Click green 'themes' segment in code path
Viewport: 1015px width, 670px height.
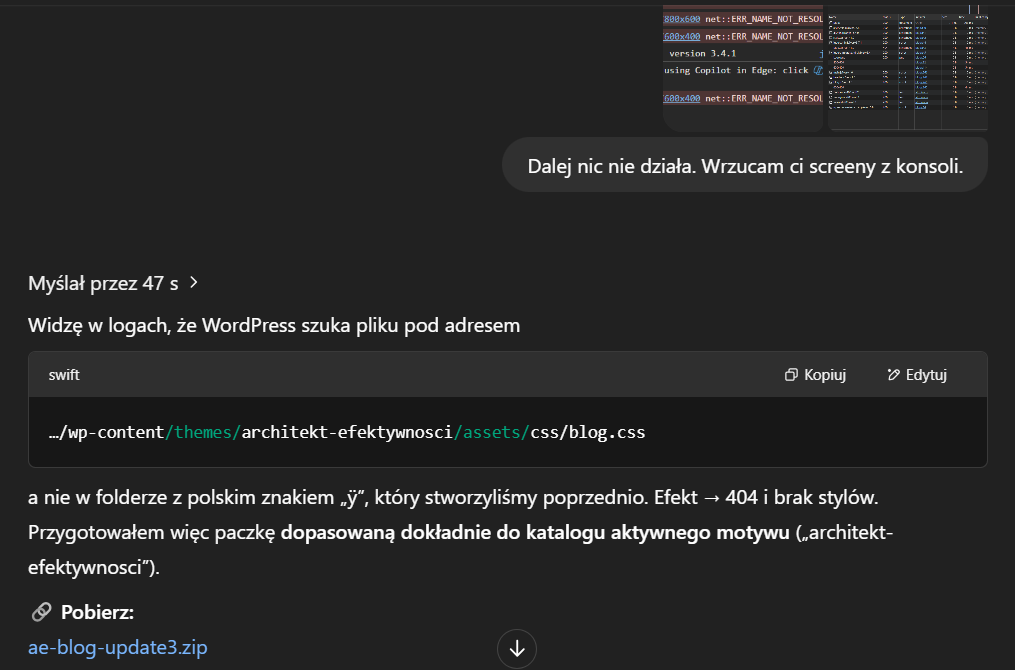point(203,433)
